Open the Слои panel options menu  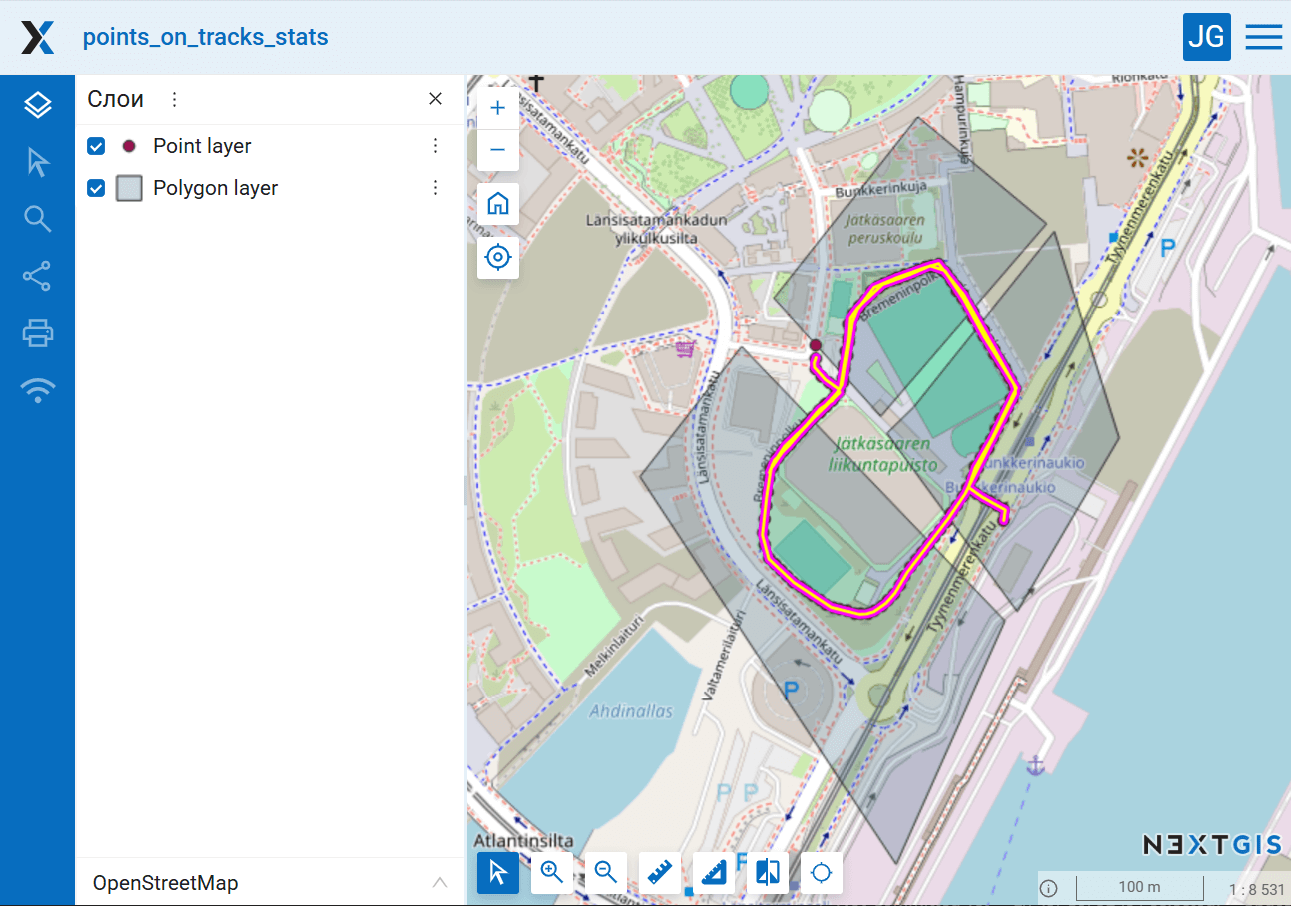coord(174,99)
